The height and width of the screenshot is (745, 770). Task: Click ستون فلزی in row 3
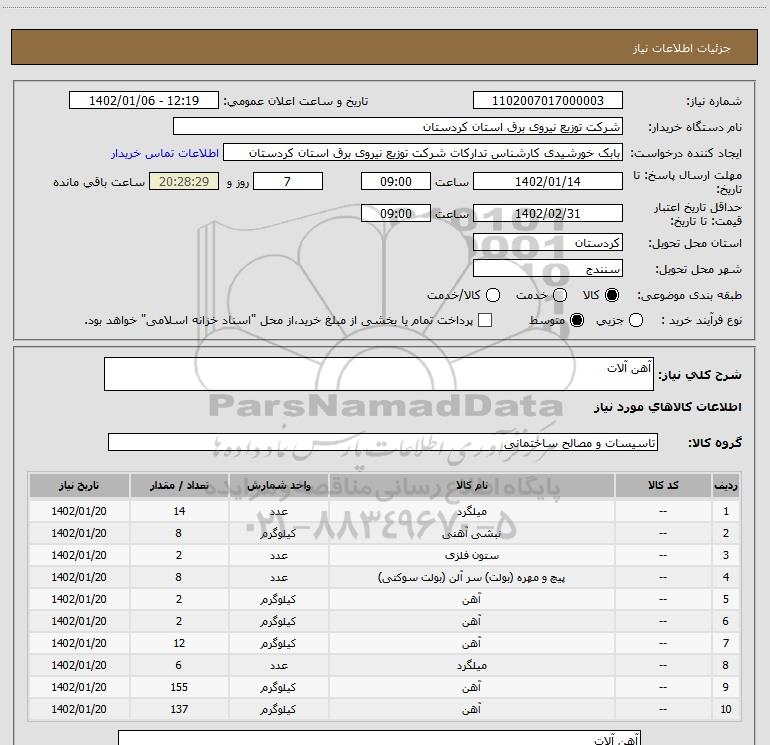coord(472,555)
